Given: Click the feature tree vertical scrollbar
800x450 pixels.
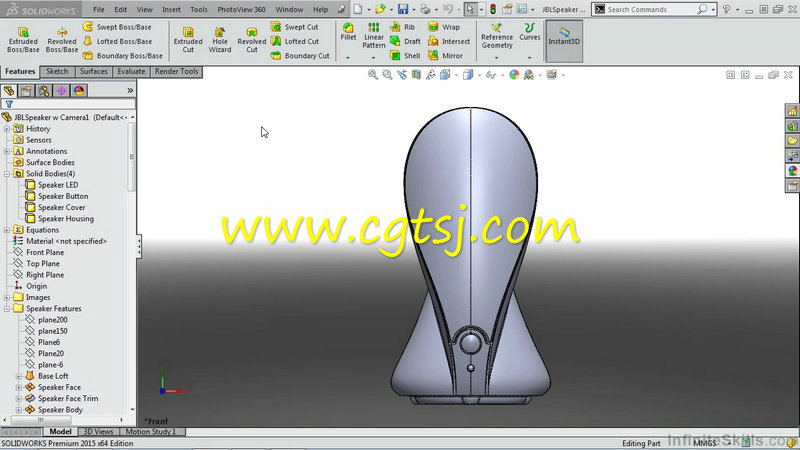Looking at the screenshot, I should pyautogui.click(x=132, y=158).
